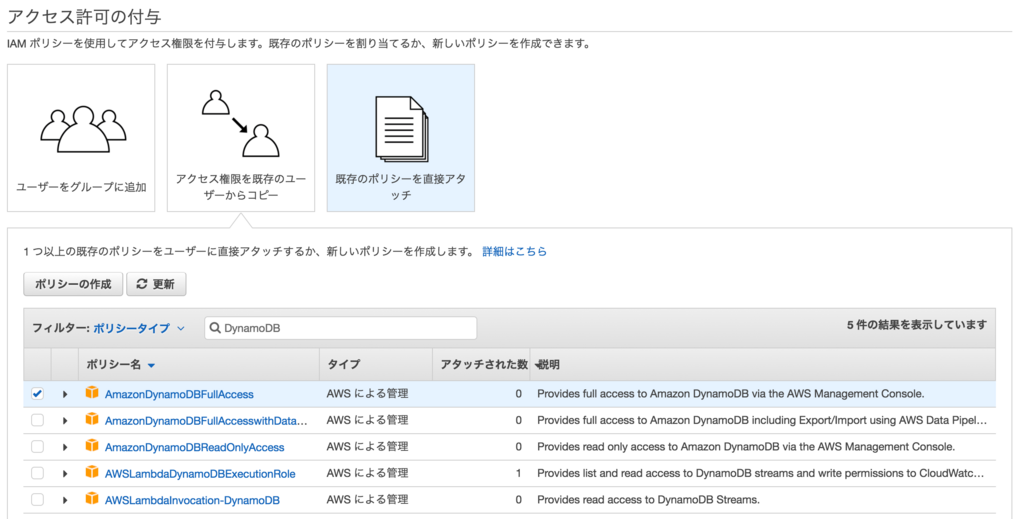This screenshot has height=519, width=1024.
Task: Check the AWSLambdaDynamoDBExecutionRole checkbox
Action: pyautogui.click(x=37, y=473)
